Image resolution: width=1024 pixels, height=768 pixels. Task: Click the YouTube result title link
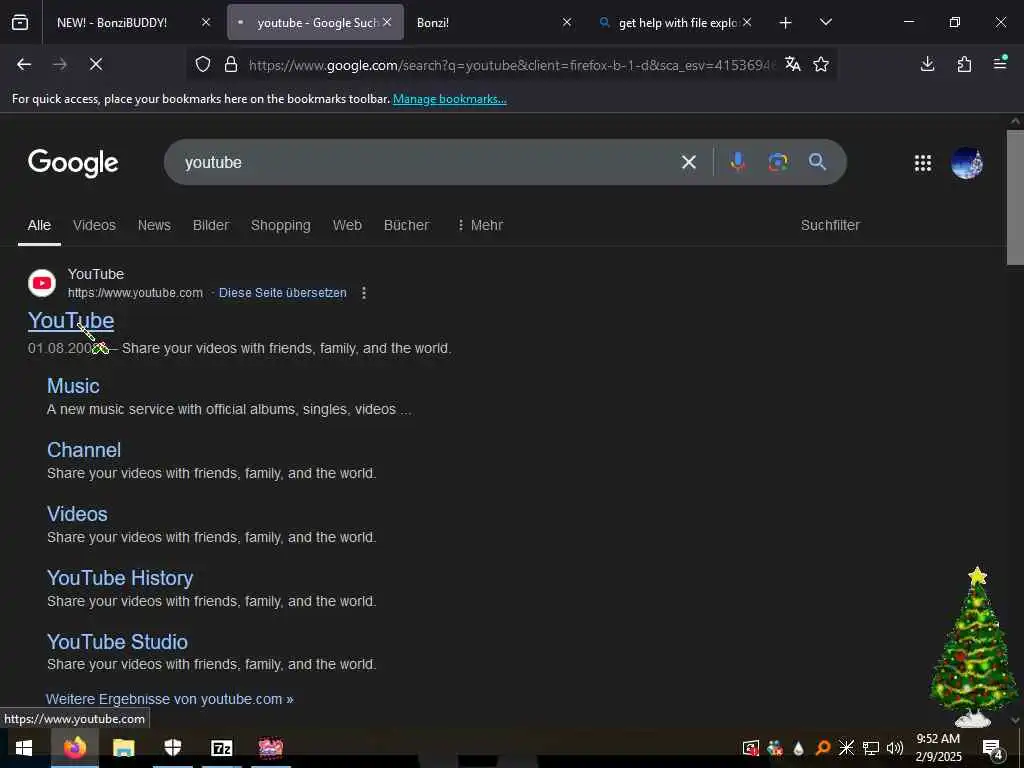[x=71, y=321]
